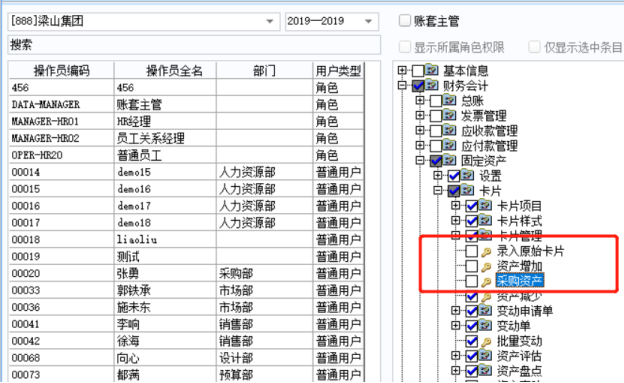Click the key icon beside 录入原始卡片

tap(486, 252)
